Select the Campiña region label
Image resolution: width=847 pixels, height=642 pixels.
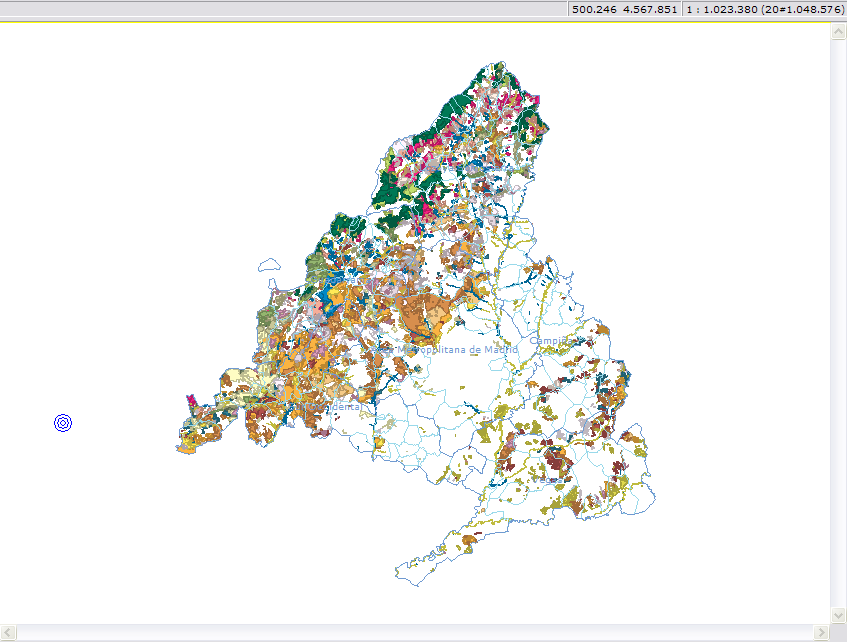[552, 341]
